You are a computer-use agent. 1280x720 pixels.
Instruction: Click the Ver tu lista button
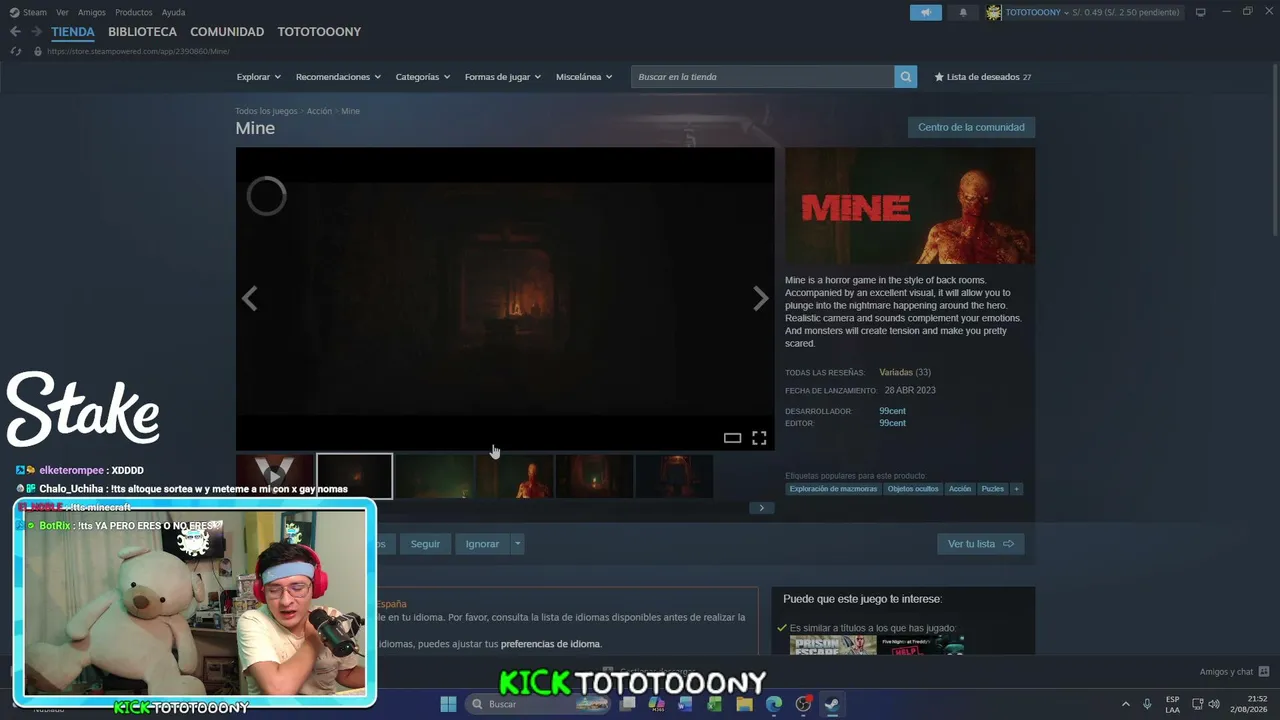point(980,544)
